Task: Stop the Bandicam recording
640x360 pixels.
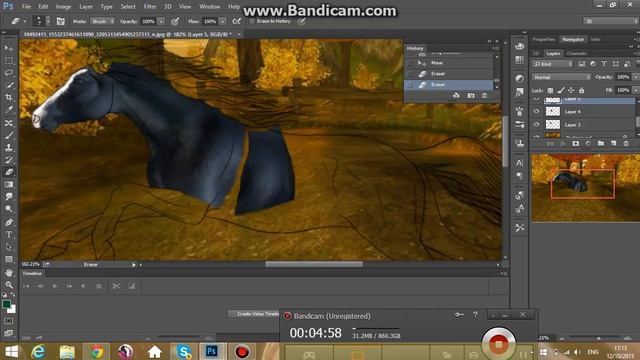Action: click(x=498, y=344)
